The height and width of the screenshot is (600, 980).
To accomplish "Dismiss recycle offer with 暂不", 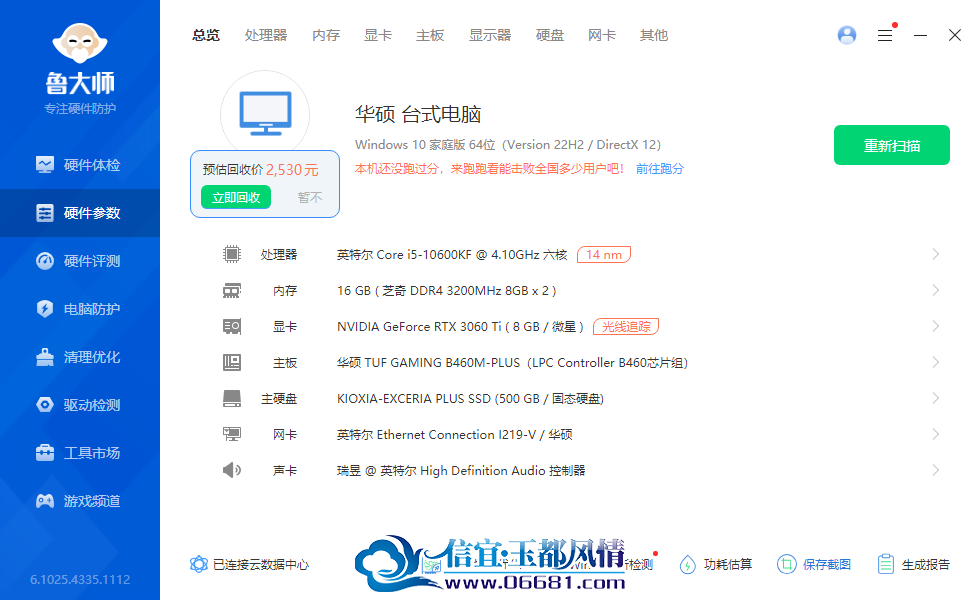I will click(x=310, y=198).
